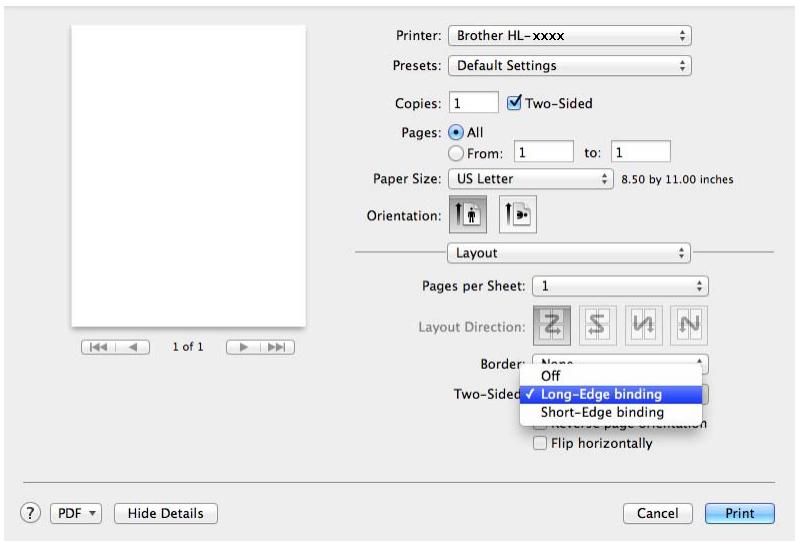Click Hide Details button
798x543 pixels.
pyautogui.click(x=166, y=513)
